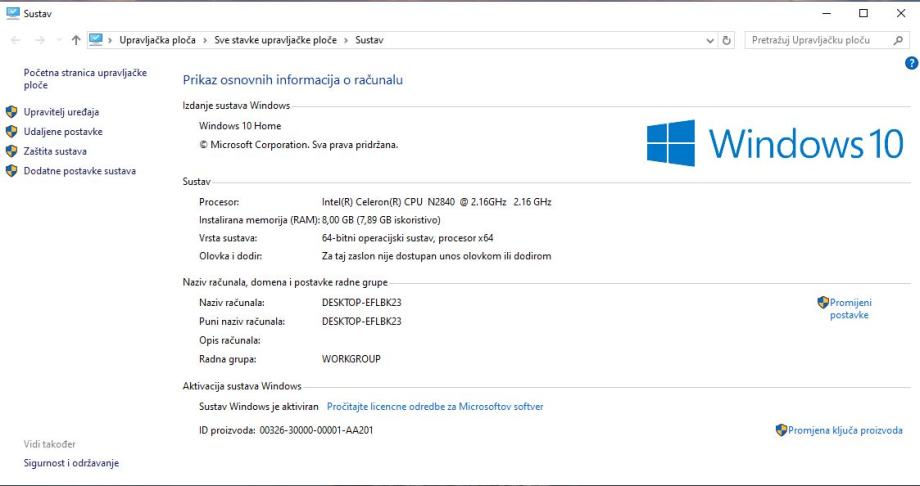Image resolution: width=920 pixels, height=486 pixels.
Task: Maximize the Sustav window
Action: [864, 13]
